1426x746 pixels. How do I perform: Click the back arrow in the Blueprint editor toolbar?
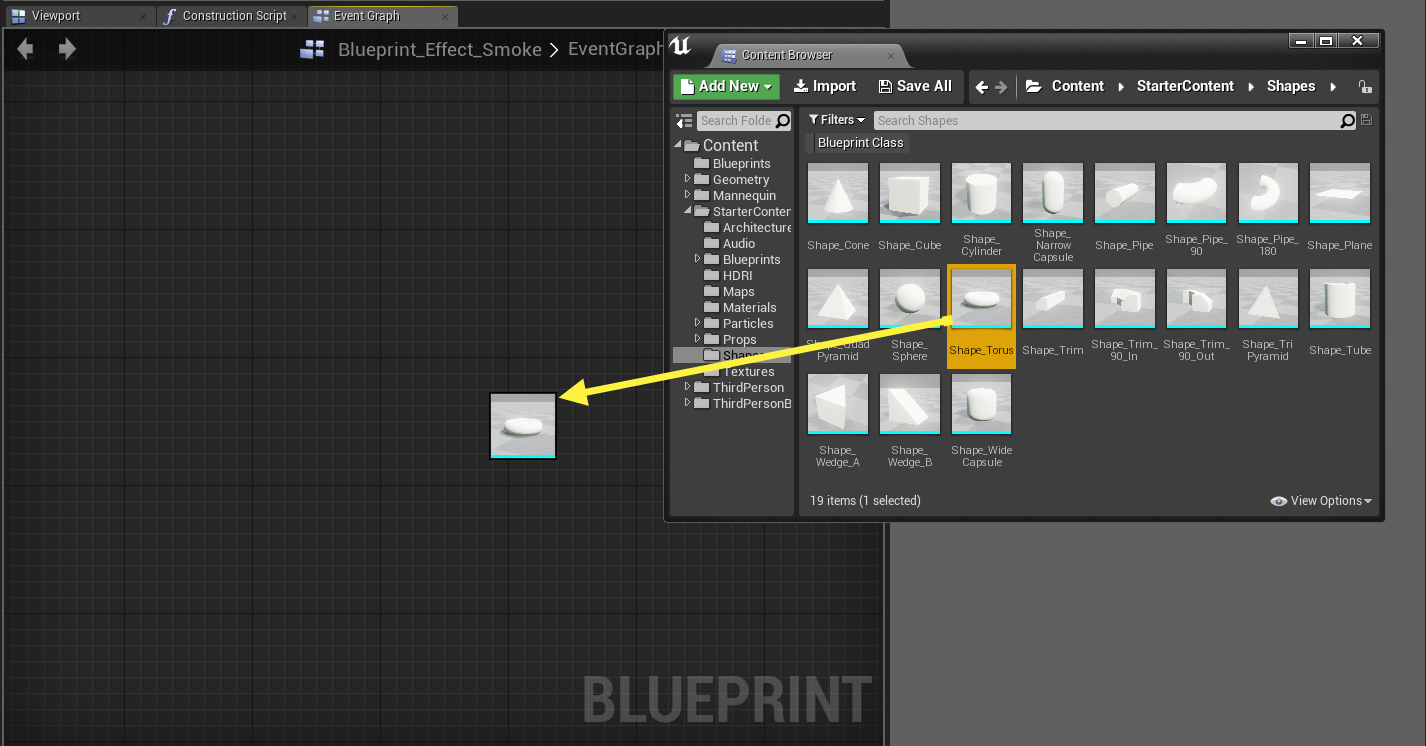pyautogui.click(x=24, y=48)
